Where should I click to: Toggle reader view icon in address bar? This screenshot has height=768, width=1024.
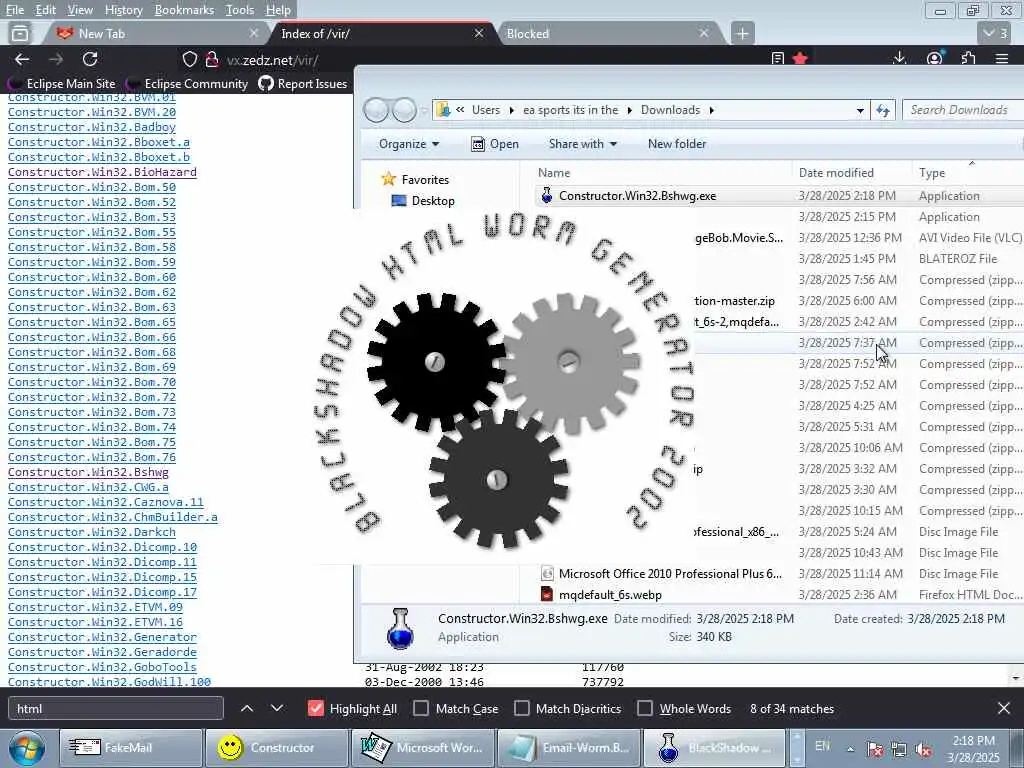[777, 58]
